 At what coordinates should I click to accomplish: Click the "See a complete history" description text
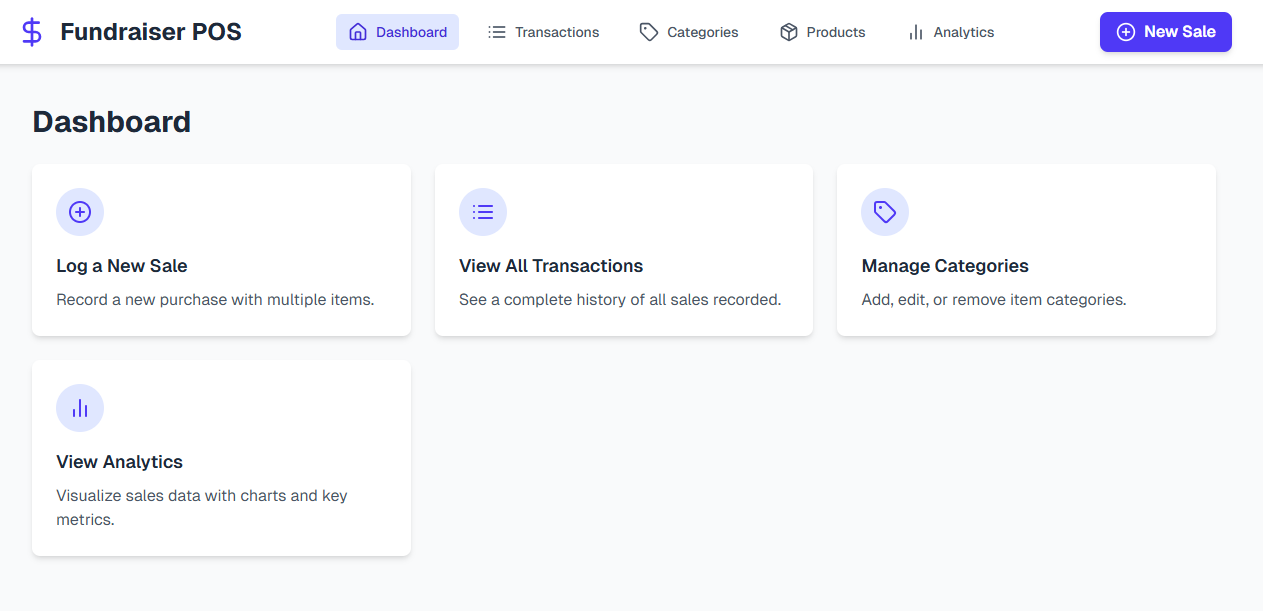[620, 300]
